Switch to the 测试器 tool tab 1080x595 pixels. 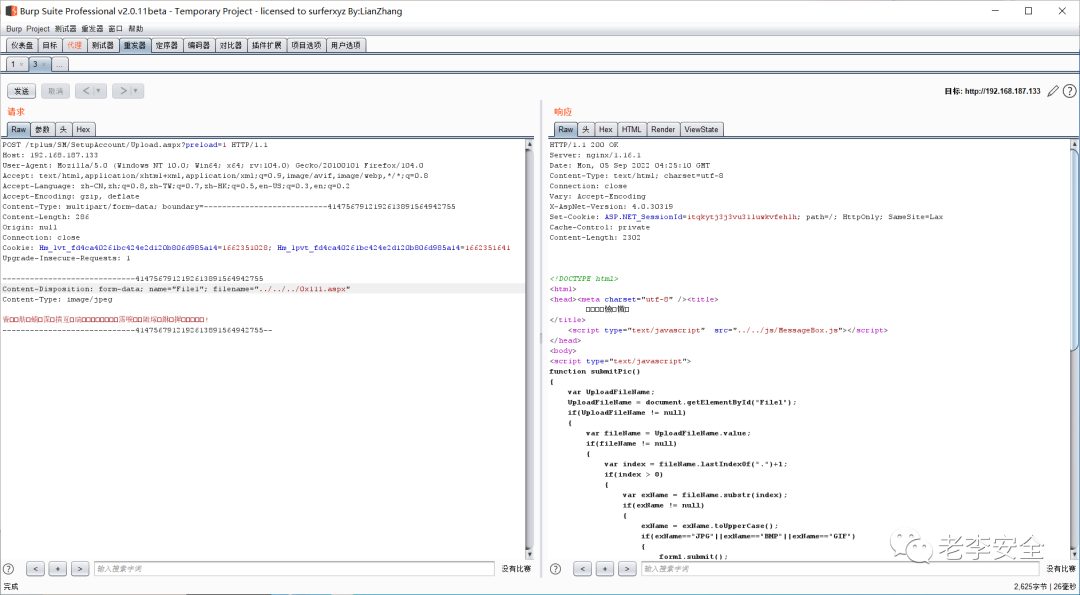point(103,45)
